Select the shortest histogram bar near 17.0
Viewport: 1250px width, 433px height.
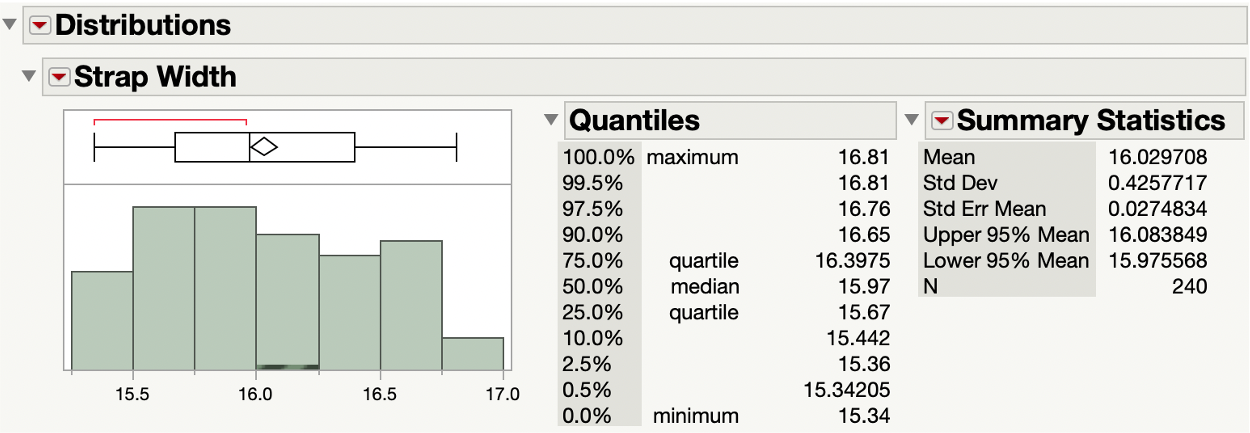coord(472,354)
